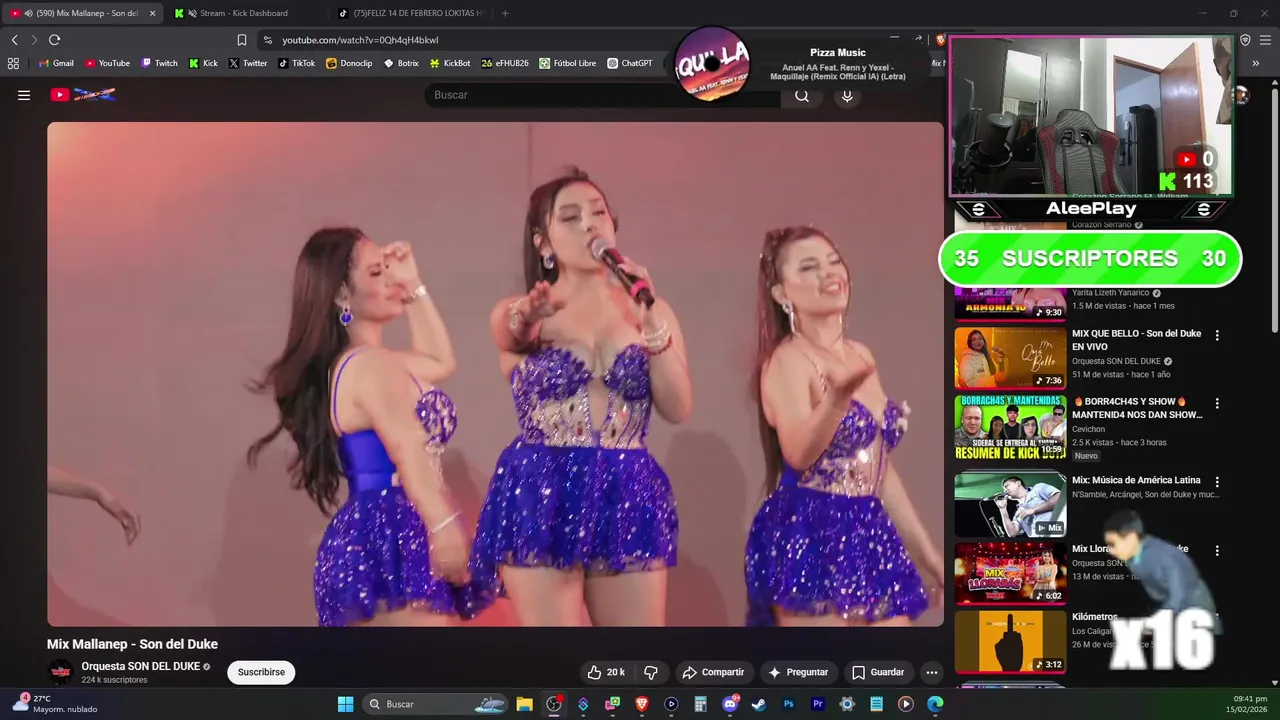Open options for Mix: Música de América Latina
This screenshot has width=1280, height=720.
(x=1217, y=482)
